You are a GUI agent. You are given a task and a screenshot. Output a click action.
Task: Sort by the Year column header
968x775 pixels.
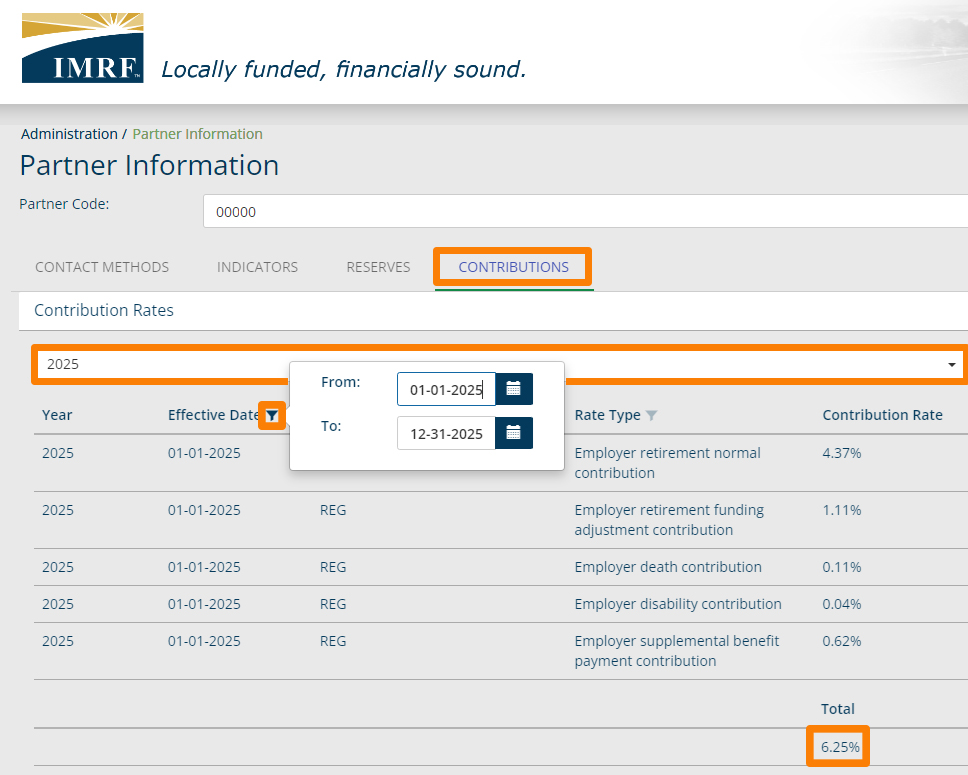57,415
